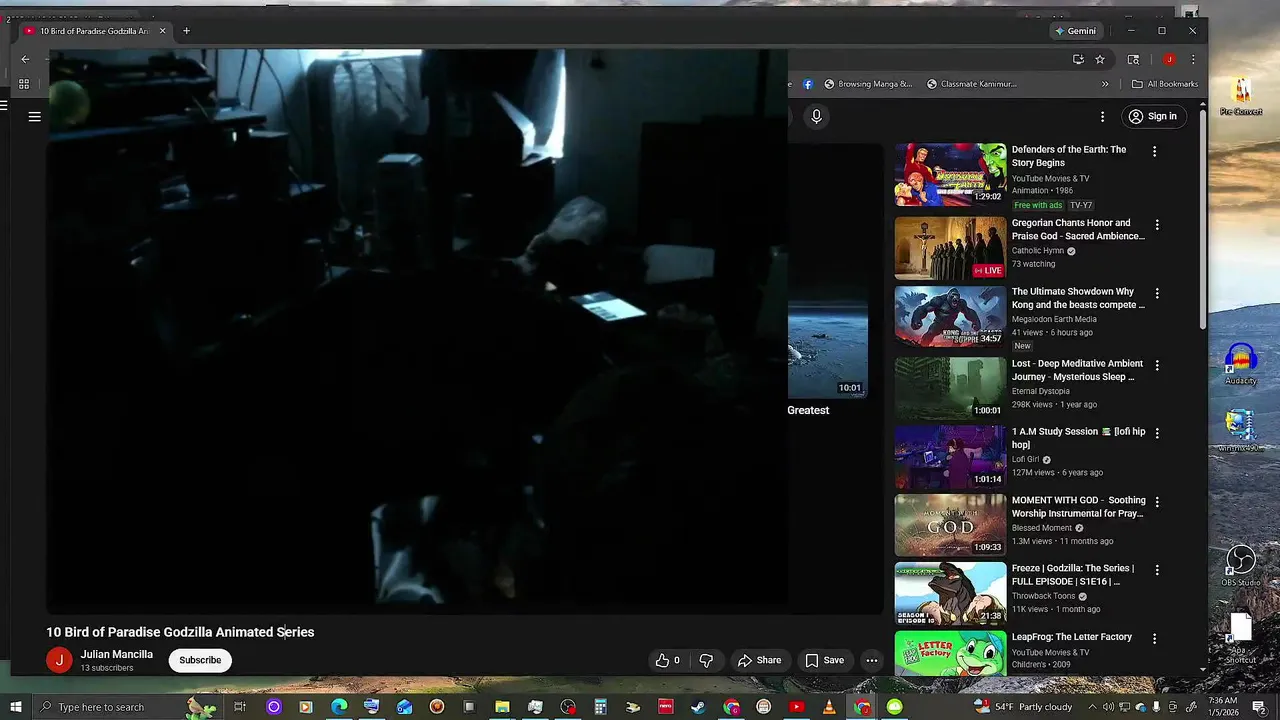The image size is (1280, 720).
Task: Open the Browsing Manga bookmark
Action: (x=868, y=84)
